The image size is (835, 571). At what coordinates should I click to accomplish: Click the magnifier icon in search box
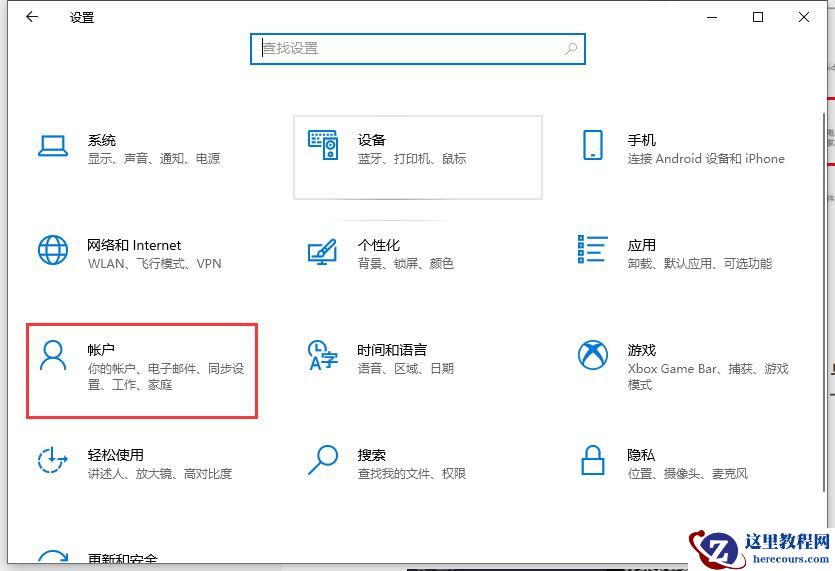[x=570, y=49]
